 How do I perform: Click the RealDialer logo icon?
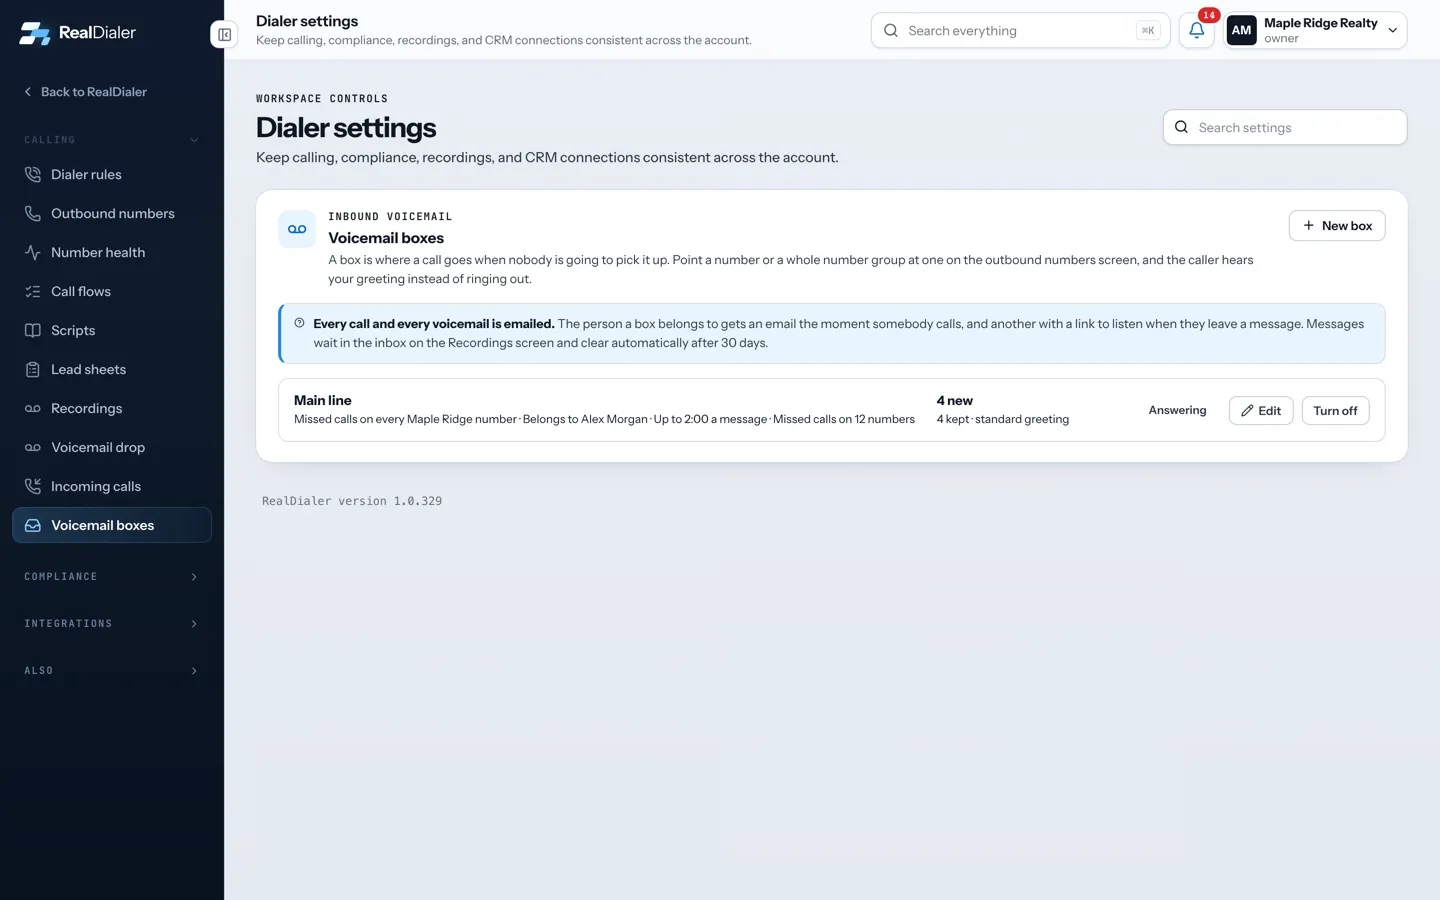click(34, 33)
